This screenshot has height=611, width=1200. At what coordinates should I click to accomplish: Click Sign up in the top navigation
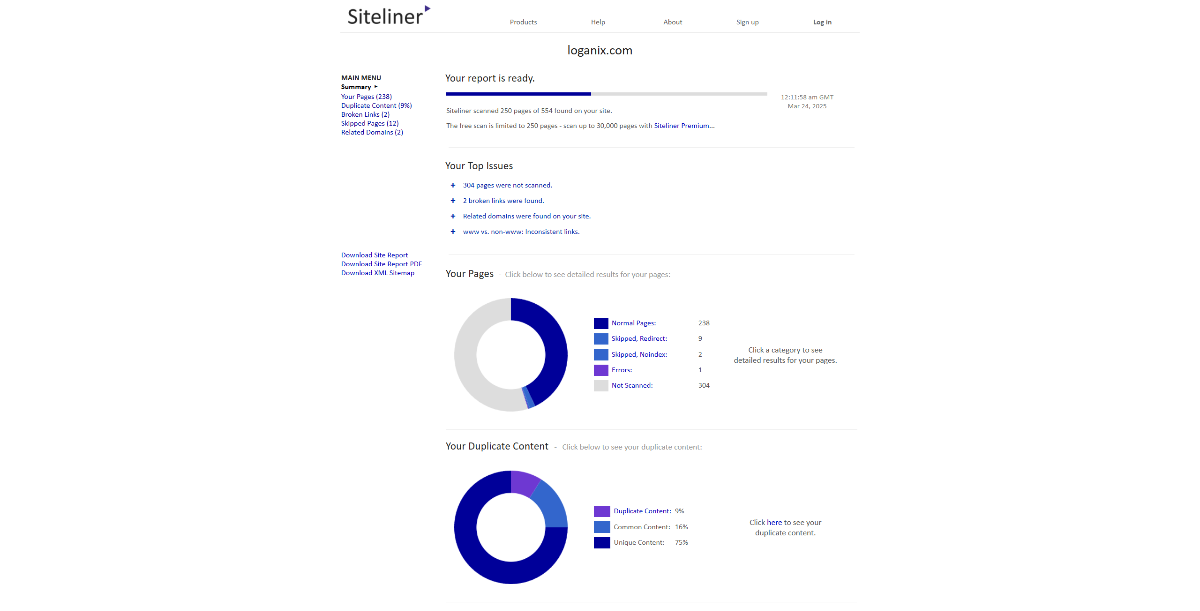coord(747,22)
